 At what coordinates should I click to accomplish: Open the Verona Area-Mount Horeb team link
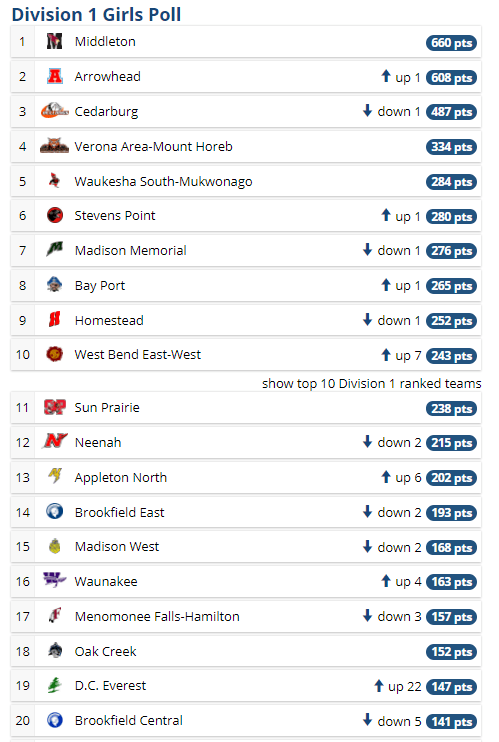(153, 147)
